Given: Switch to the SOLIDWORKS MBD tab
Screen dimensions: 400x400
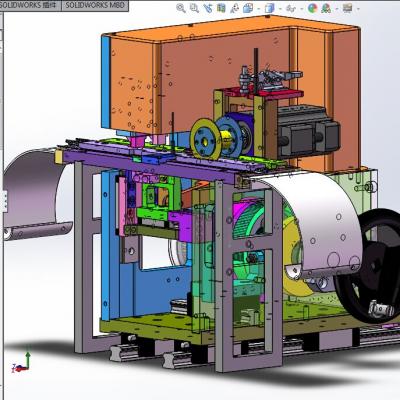Looking at the screenshot, I should 95,5.
